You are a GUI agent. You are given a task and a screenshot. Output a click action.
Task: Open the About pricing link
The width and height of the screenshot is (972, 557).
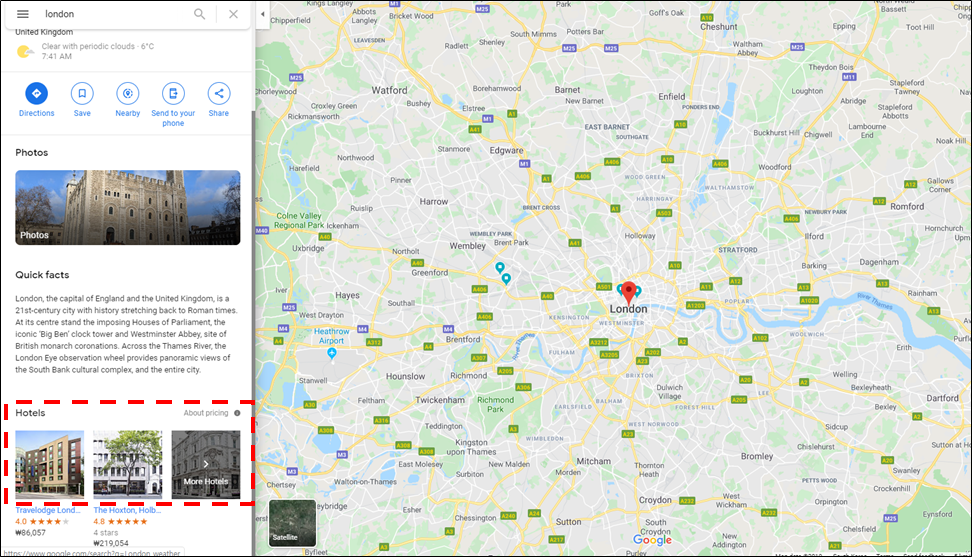(206, 413)
